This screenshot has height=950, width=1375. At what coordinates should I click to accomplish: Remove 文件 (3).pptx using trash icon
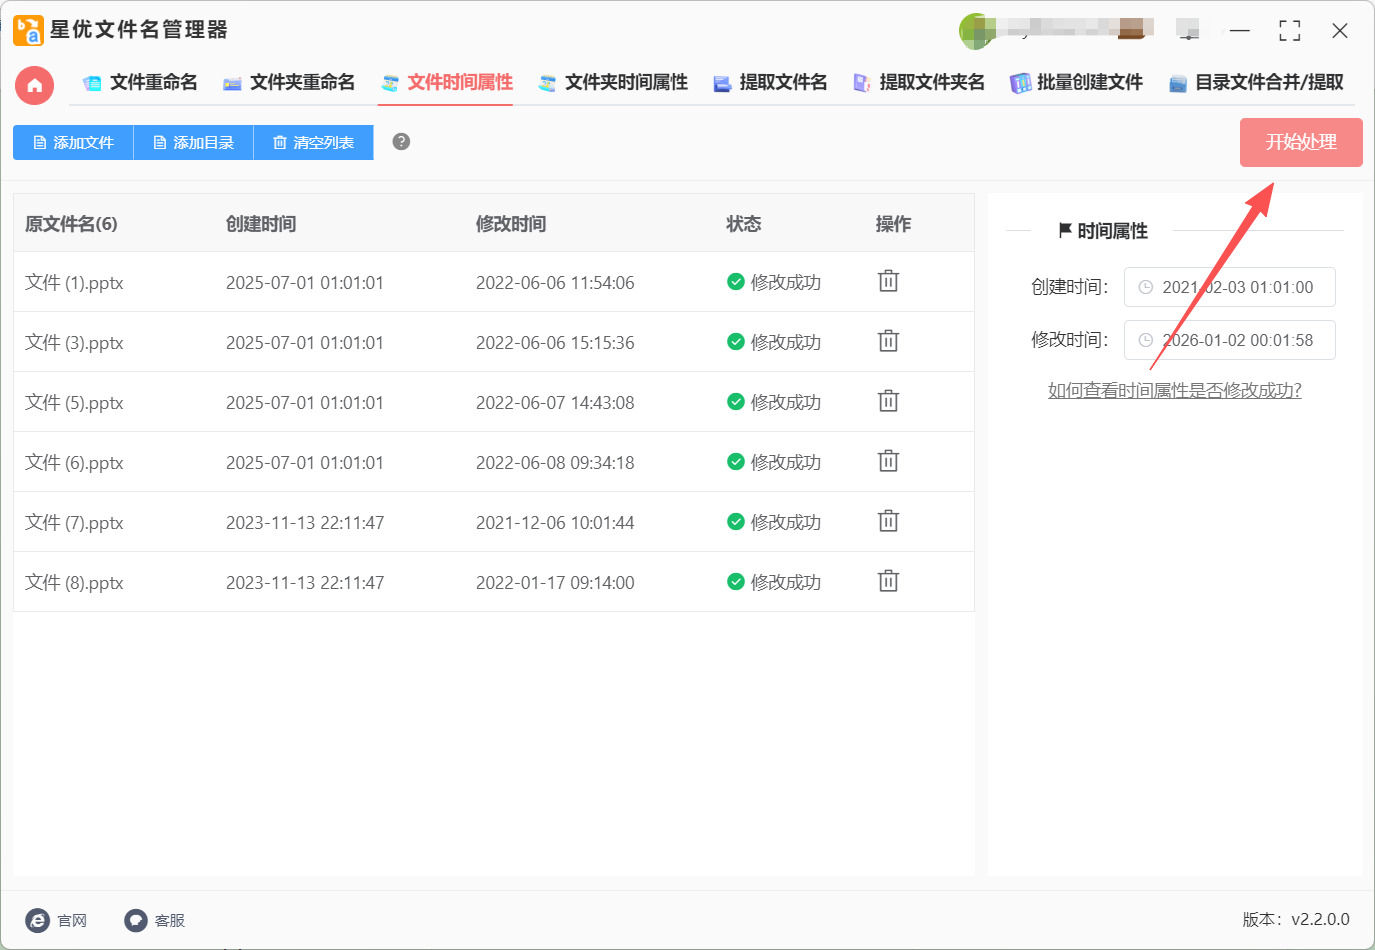888,341
